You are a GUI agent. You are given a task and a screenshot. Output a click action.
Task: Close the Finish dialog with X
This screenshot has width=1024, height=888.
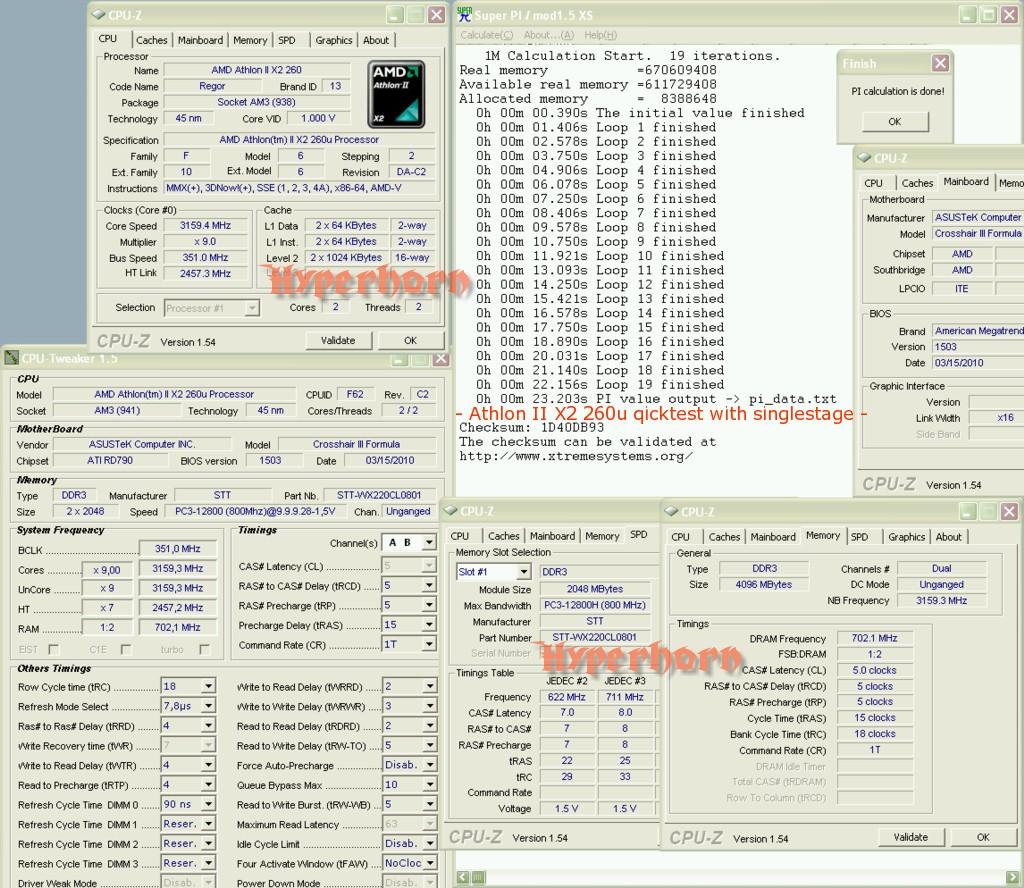click(x=940, y=63)
